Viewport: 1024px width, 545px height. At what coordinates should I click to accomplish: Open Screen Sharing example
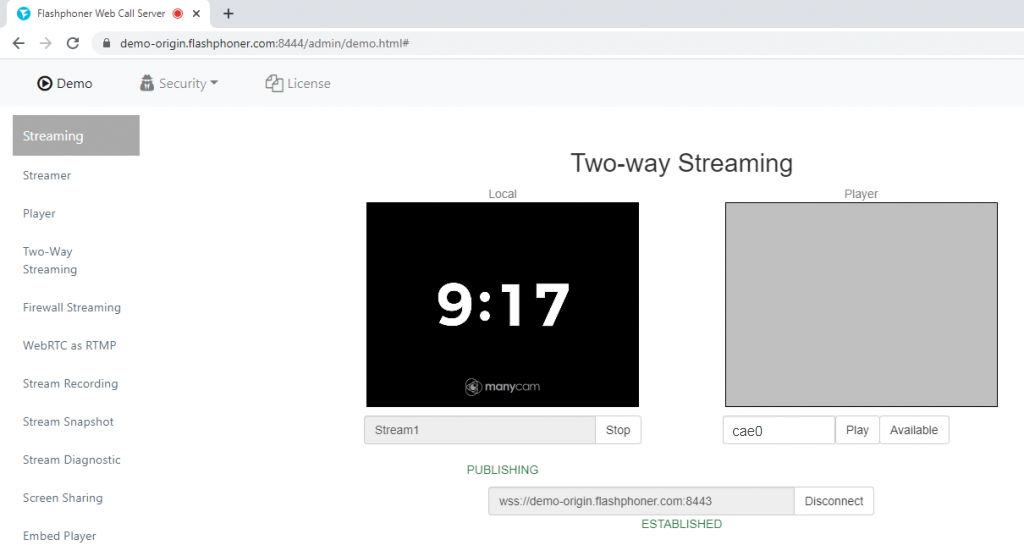[x=63, y=498]
